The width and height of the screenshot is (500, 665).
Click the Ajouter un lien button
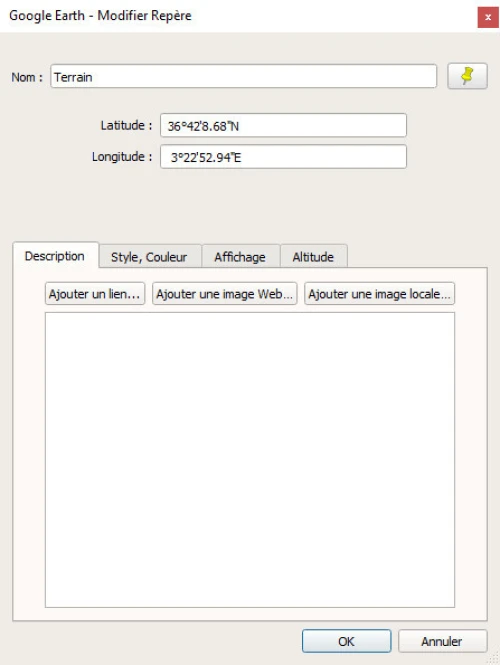click(x=95, y=294)
